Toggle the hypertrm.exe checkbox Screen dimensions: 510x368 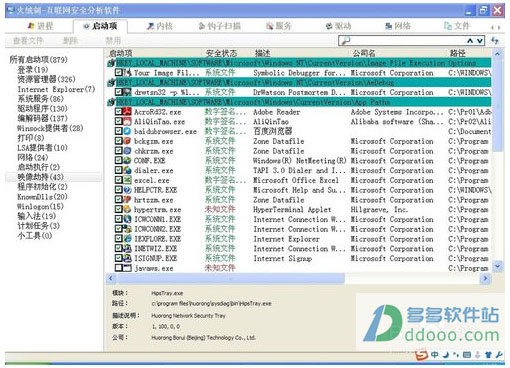click(118, 209)
